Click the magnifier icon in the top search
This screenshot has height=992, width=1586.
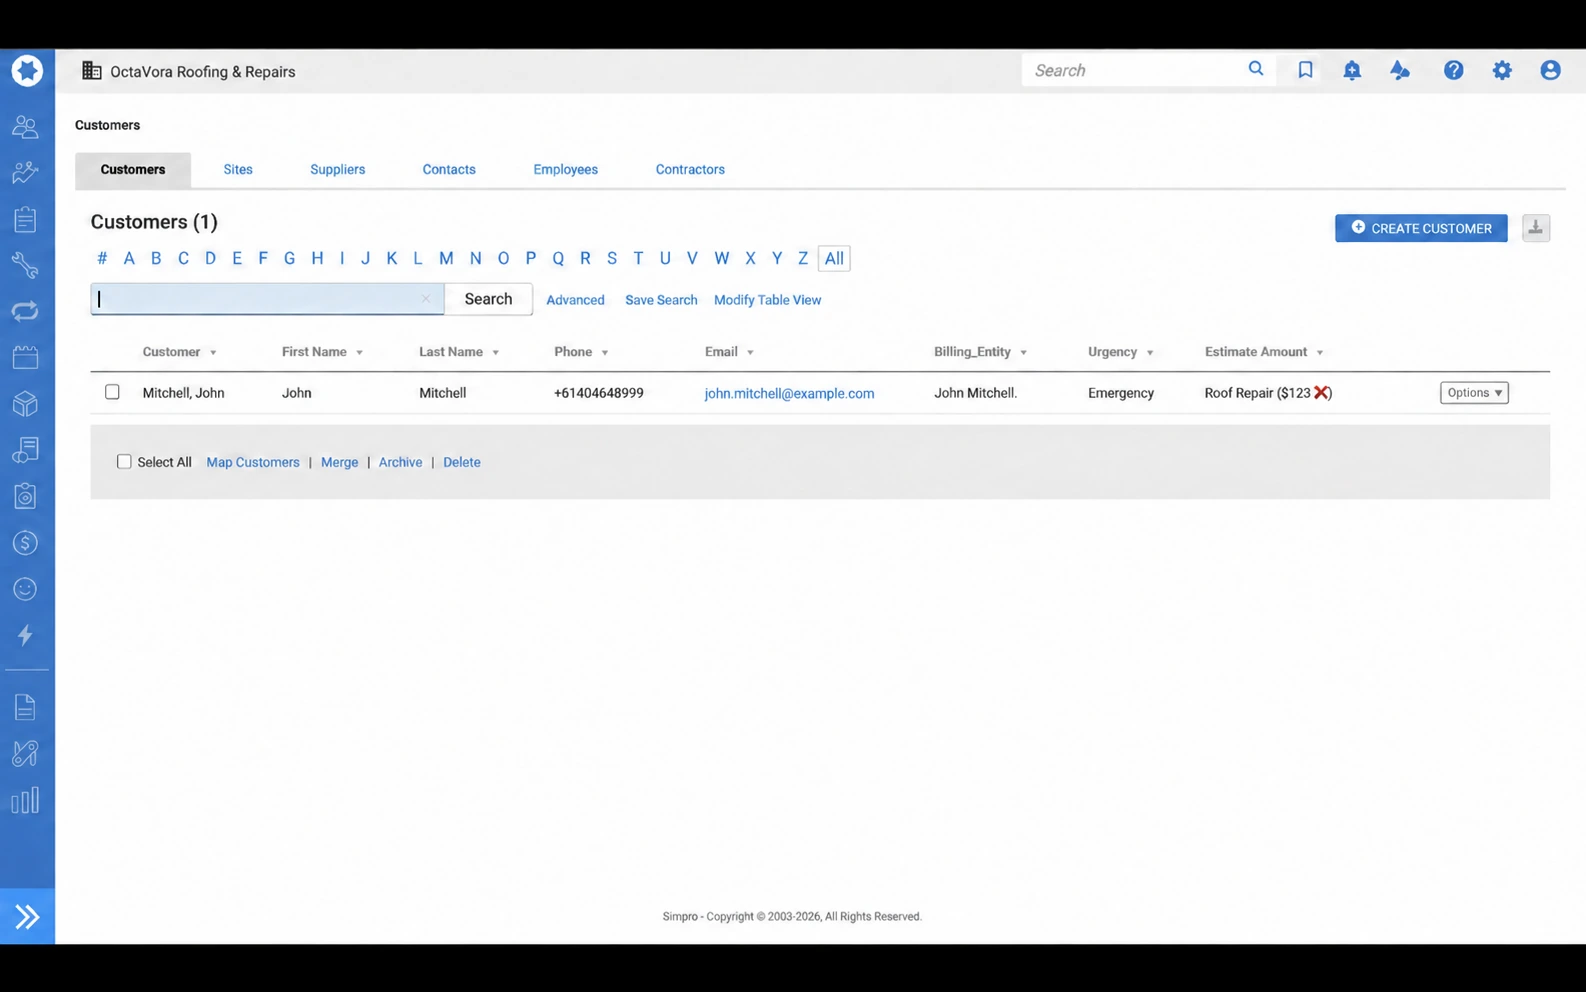click(1256, 69)
